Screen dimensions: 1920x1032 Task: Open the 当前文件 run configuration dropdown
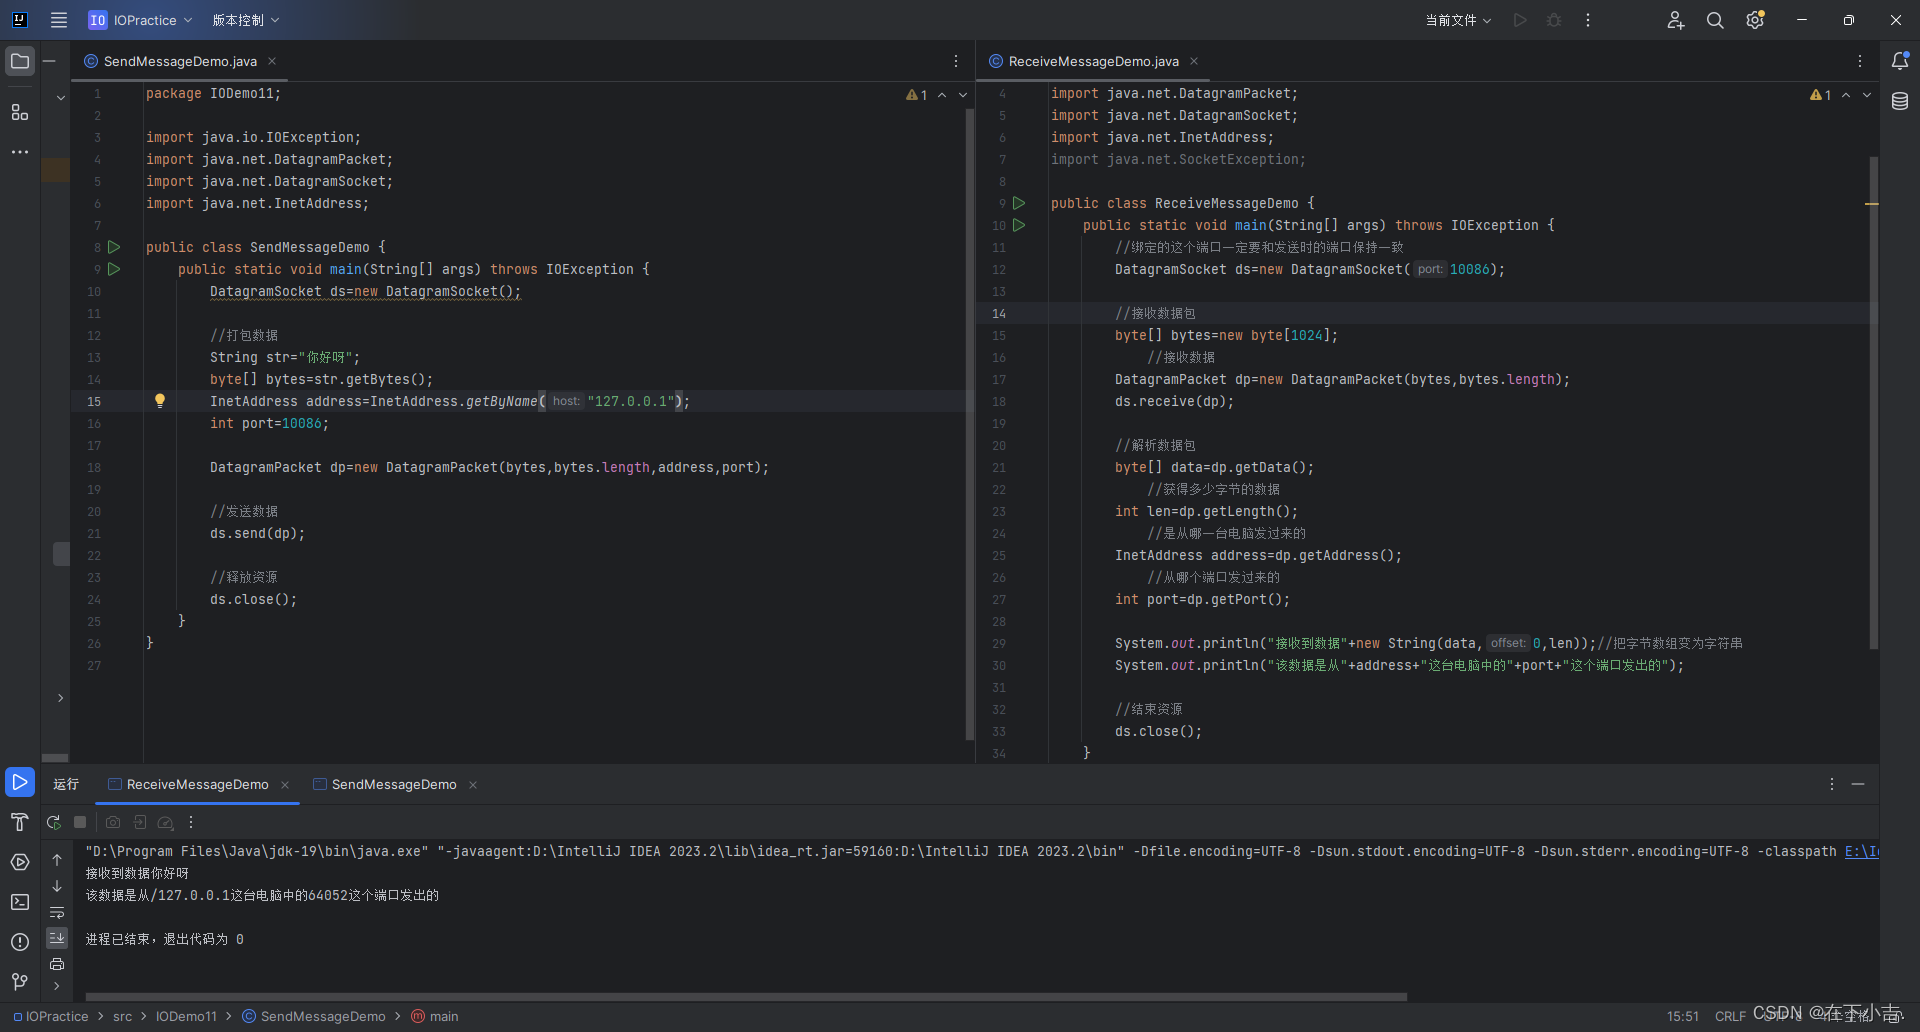click(x=1458, y=20)
